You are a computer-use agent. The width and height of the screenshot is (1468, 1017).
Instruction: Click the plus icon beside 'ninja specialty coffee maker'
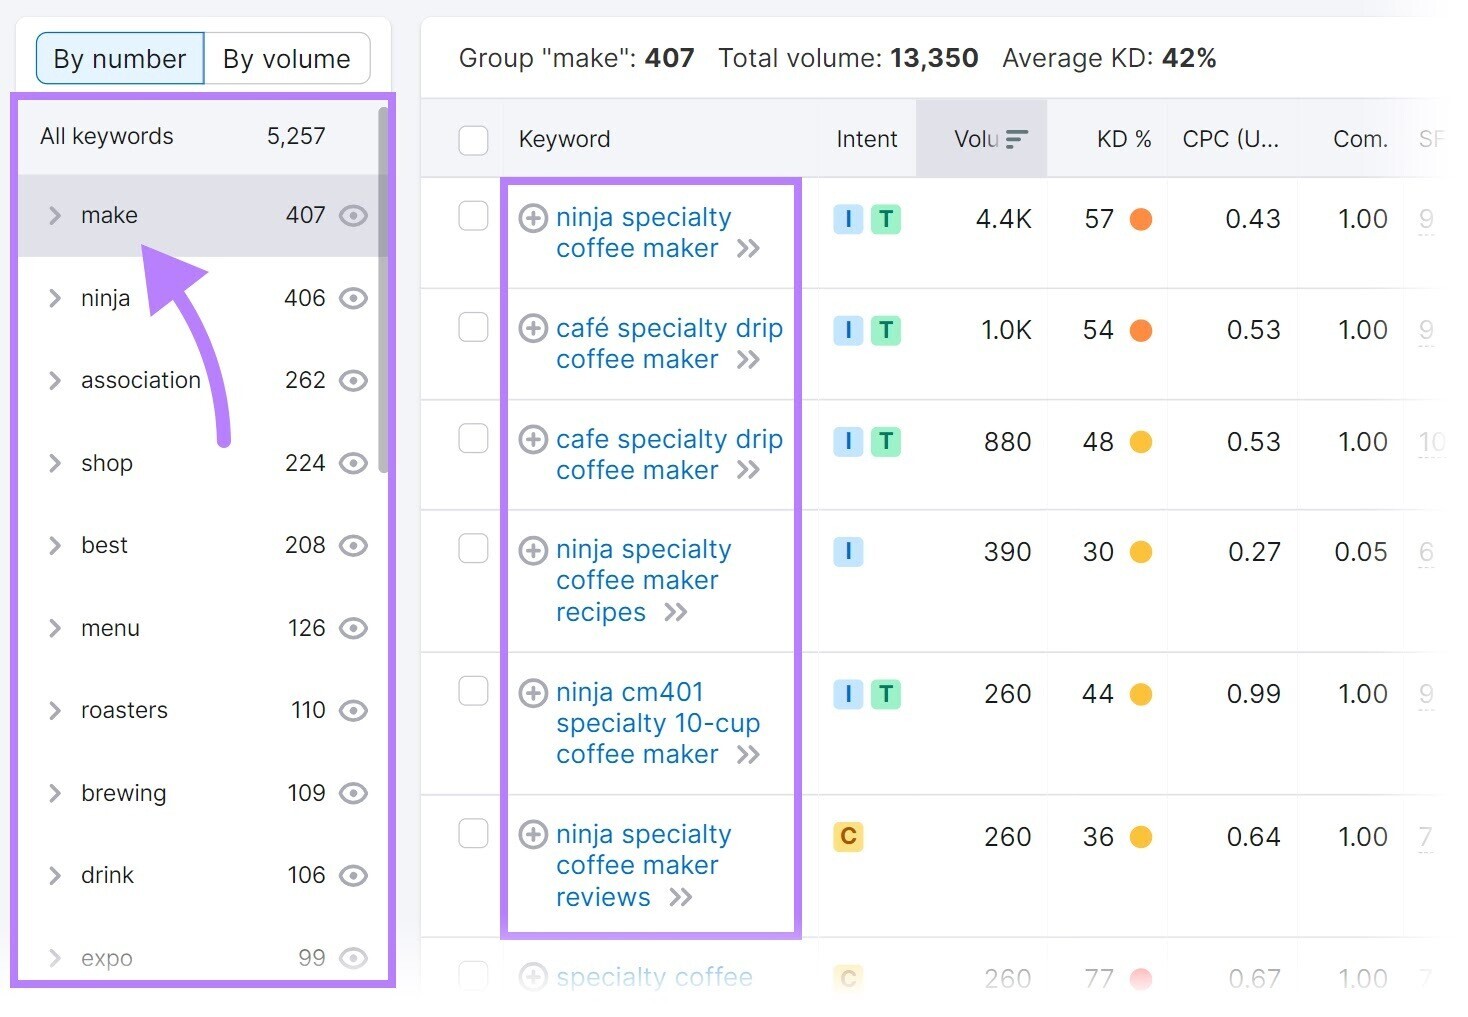(533, 218)
